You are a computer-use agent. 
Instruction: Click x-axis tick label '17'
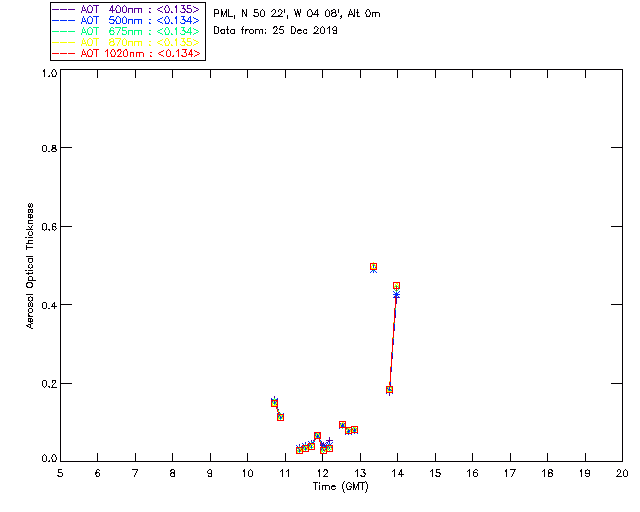[510, 474]
